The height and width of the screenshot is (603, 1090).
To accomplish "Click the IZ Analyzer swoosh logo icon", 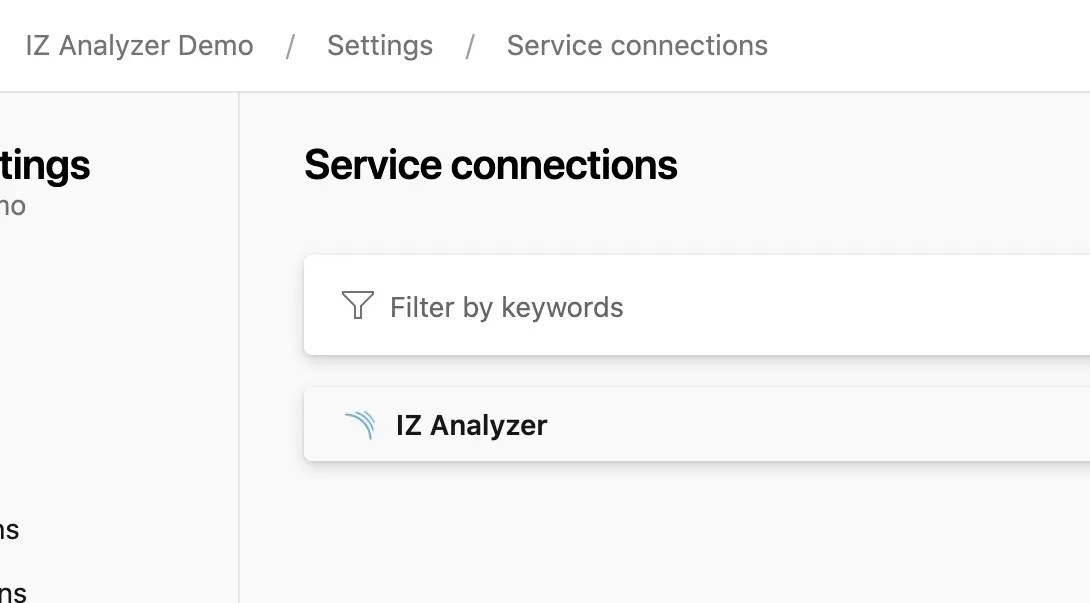I will (360, 425).
